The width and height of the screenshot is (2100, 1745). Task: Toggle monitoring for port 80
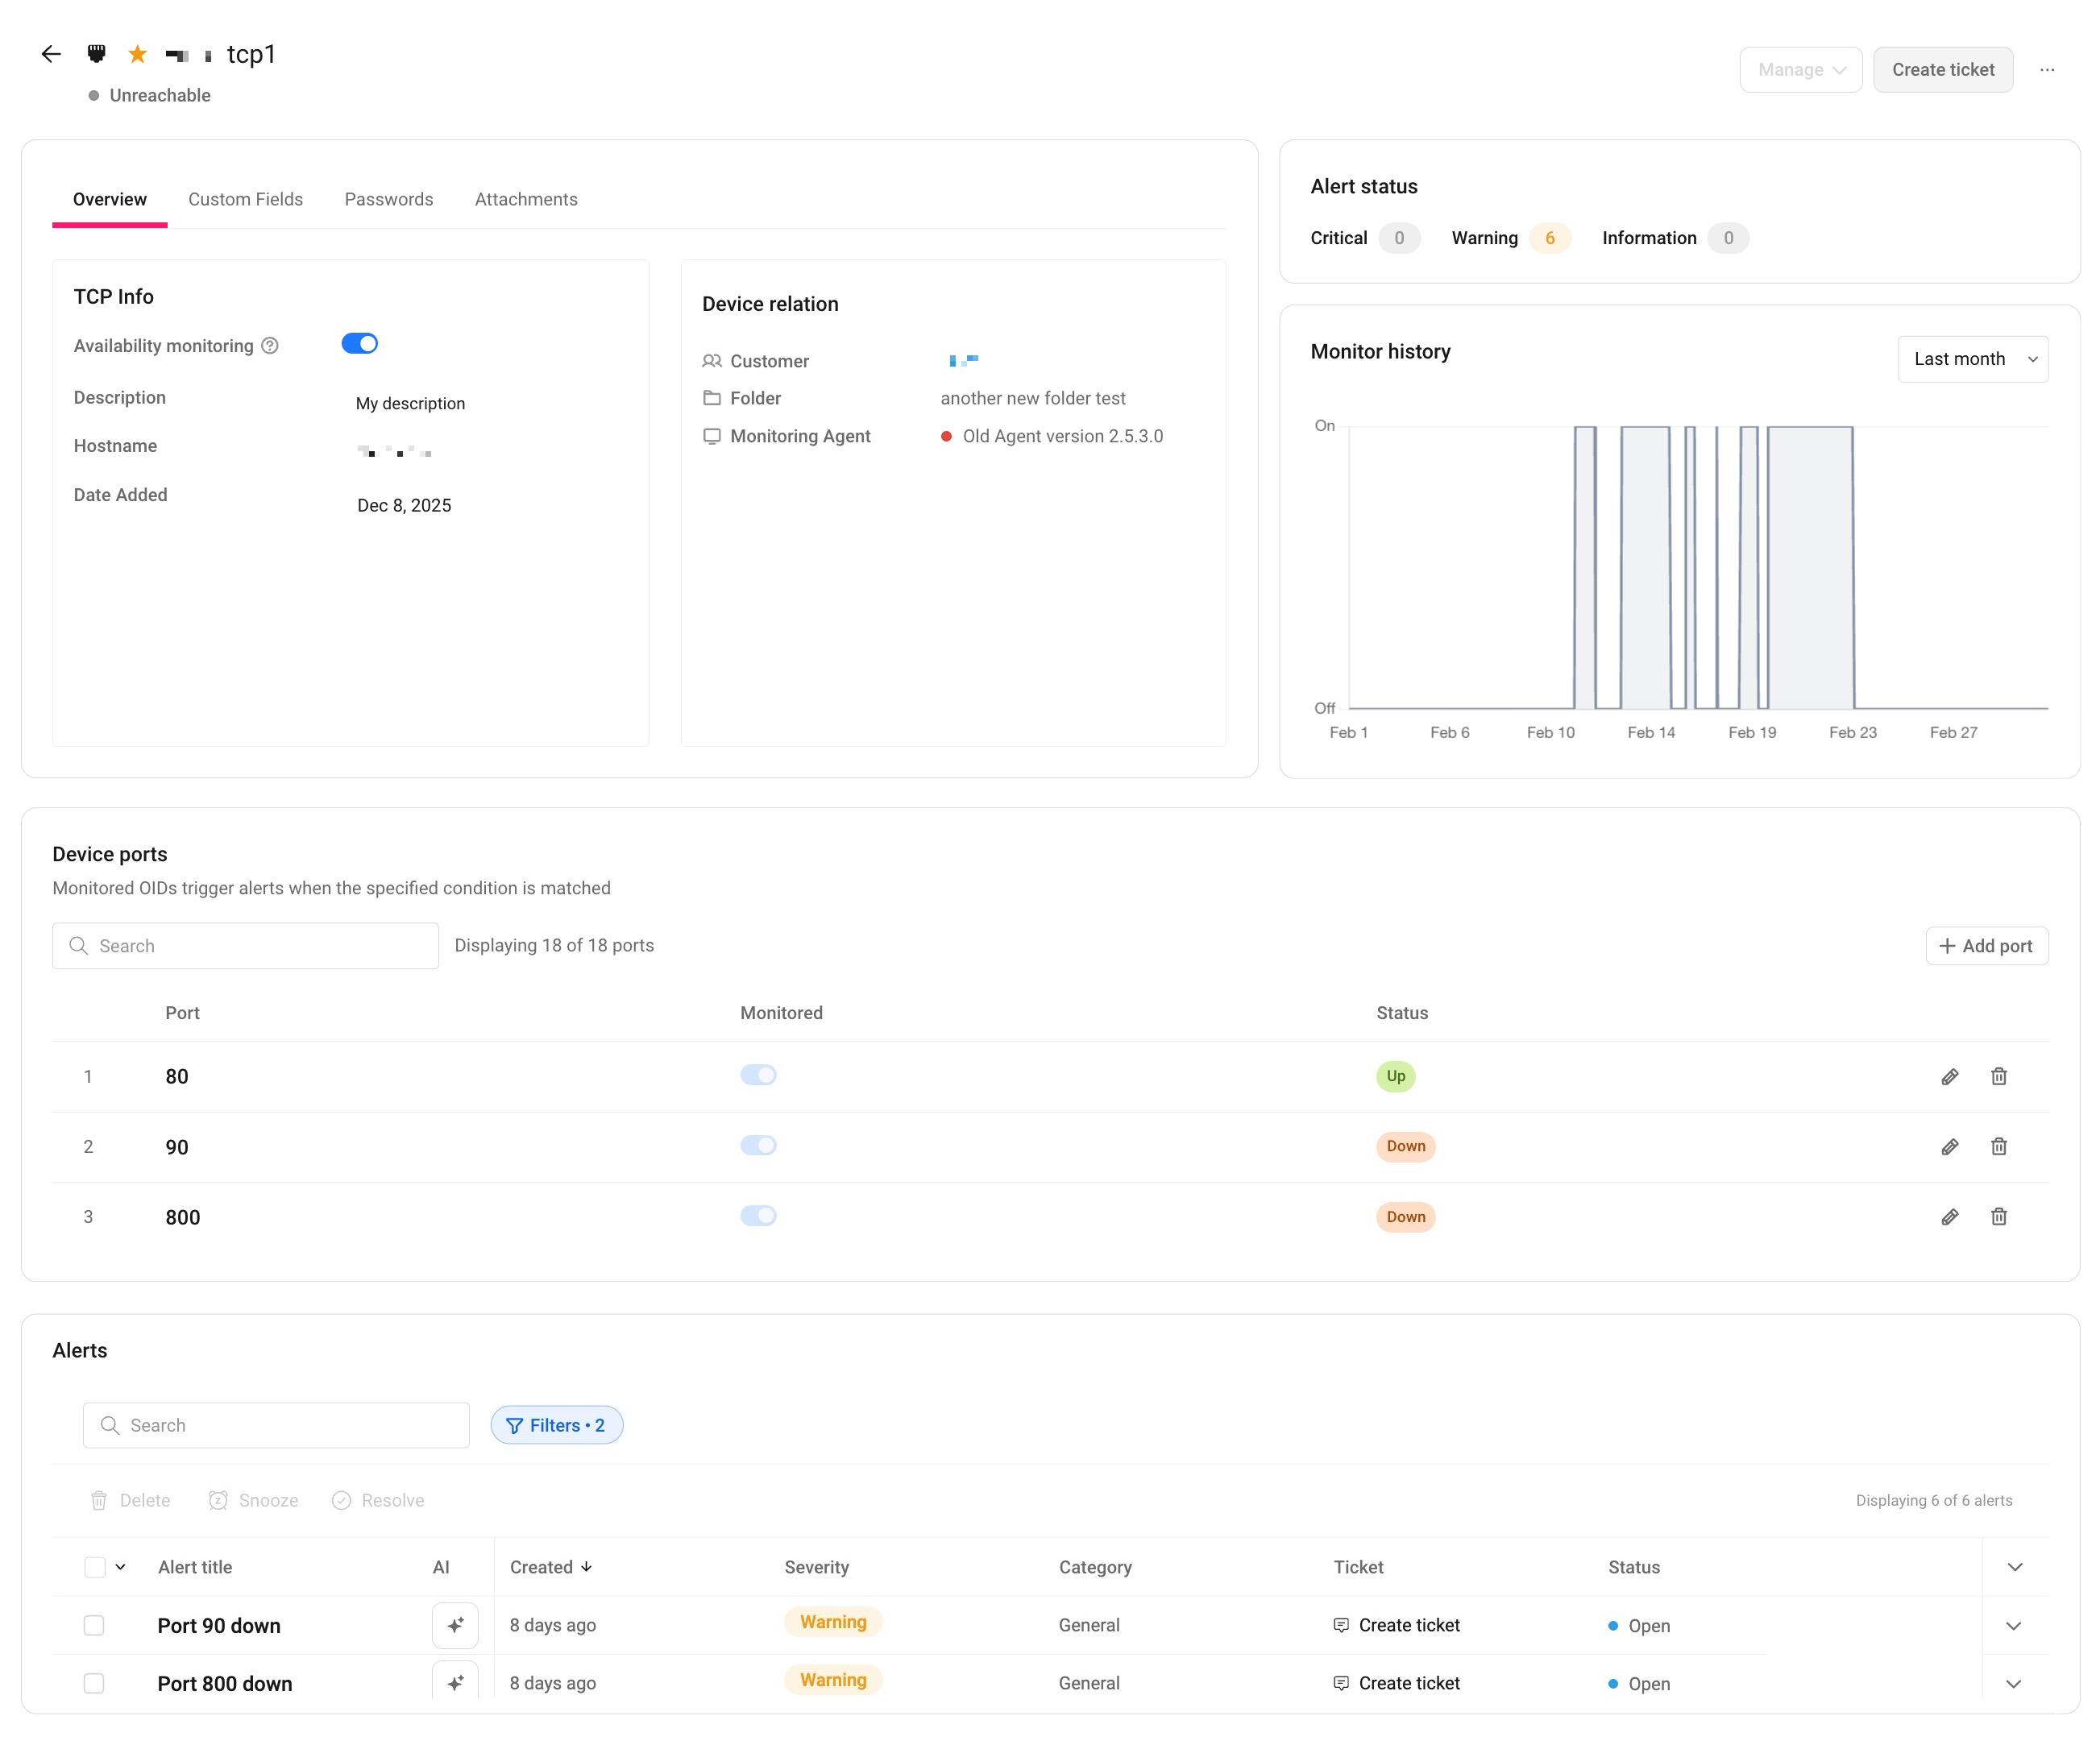(759, 1075)
